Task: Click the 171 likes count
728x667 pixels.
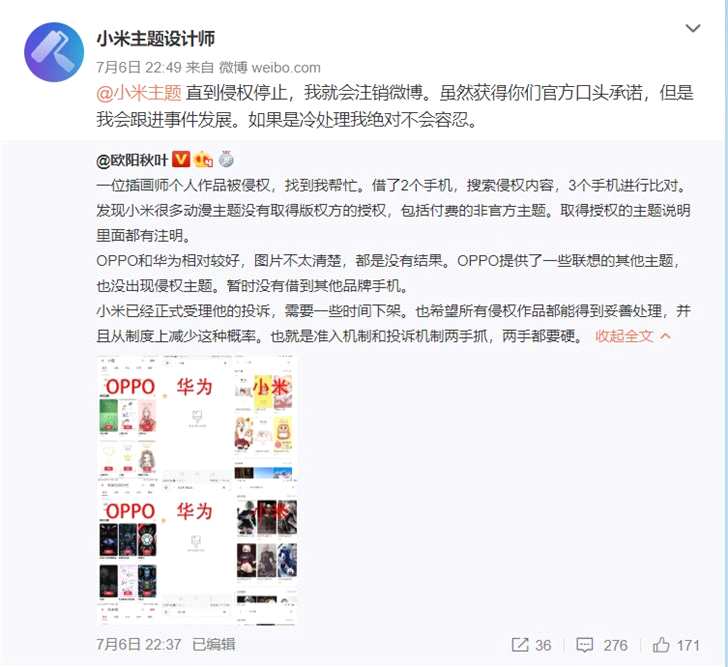Action: [x=688, y=645]
